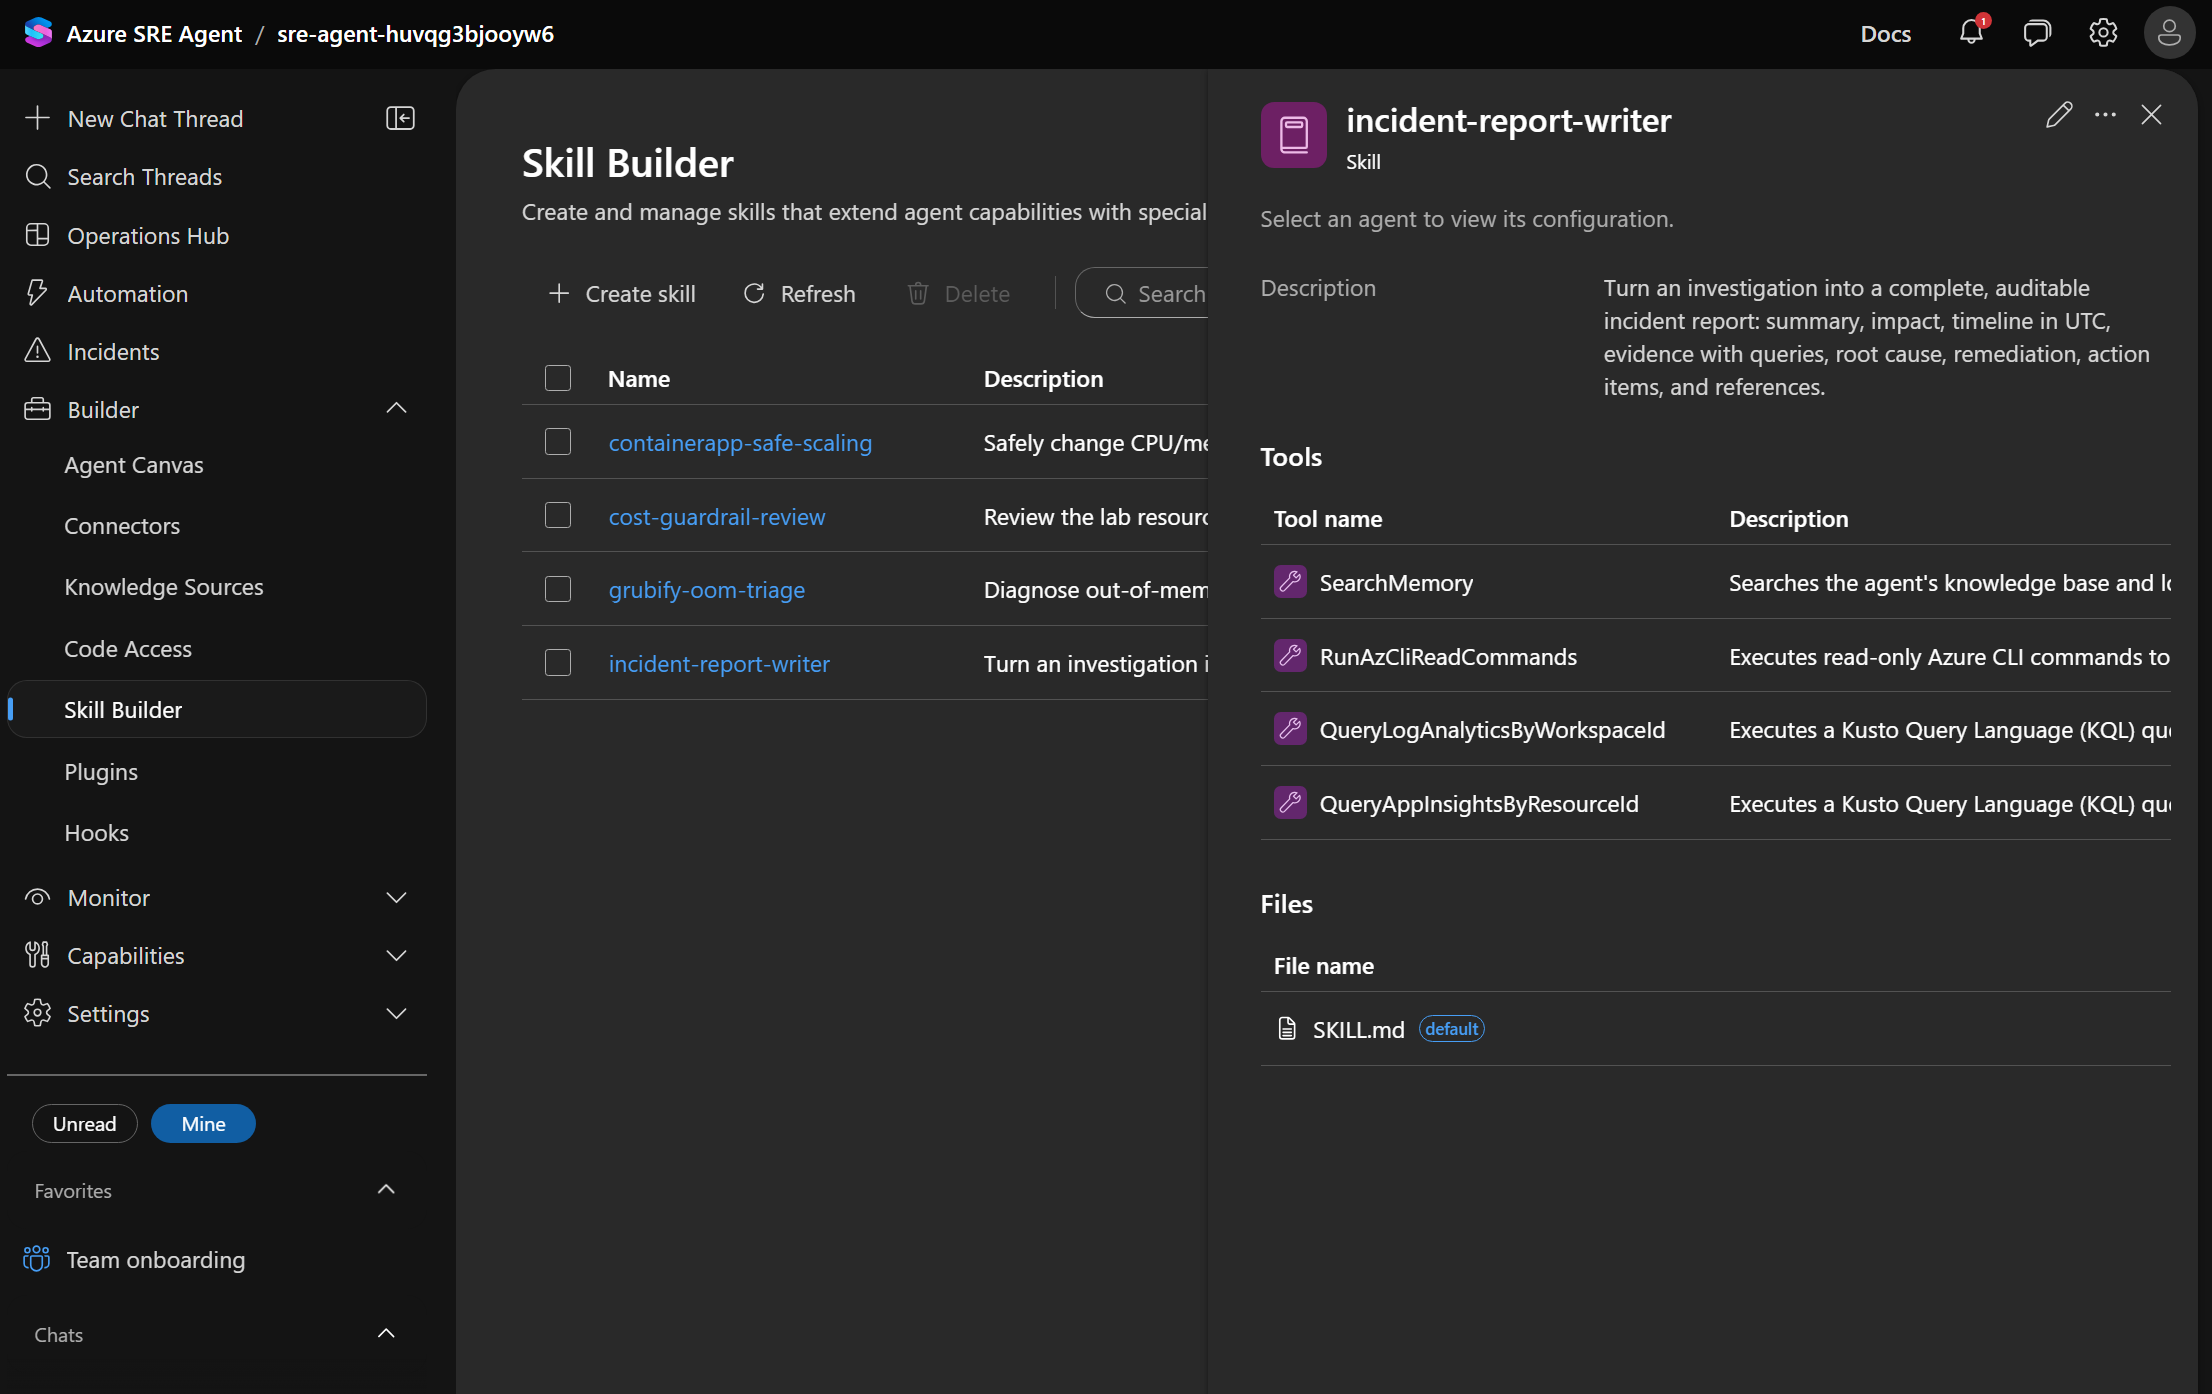
Task: Open more options ellipsis for skill
Action: [2105, 115]
